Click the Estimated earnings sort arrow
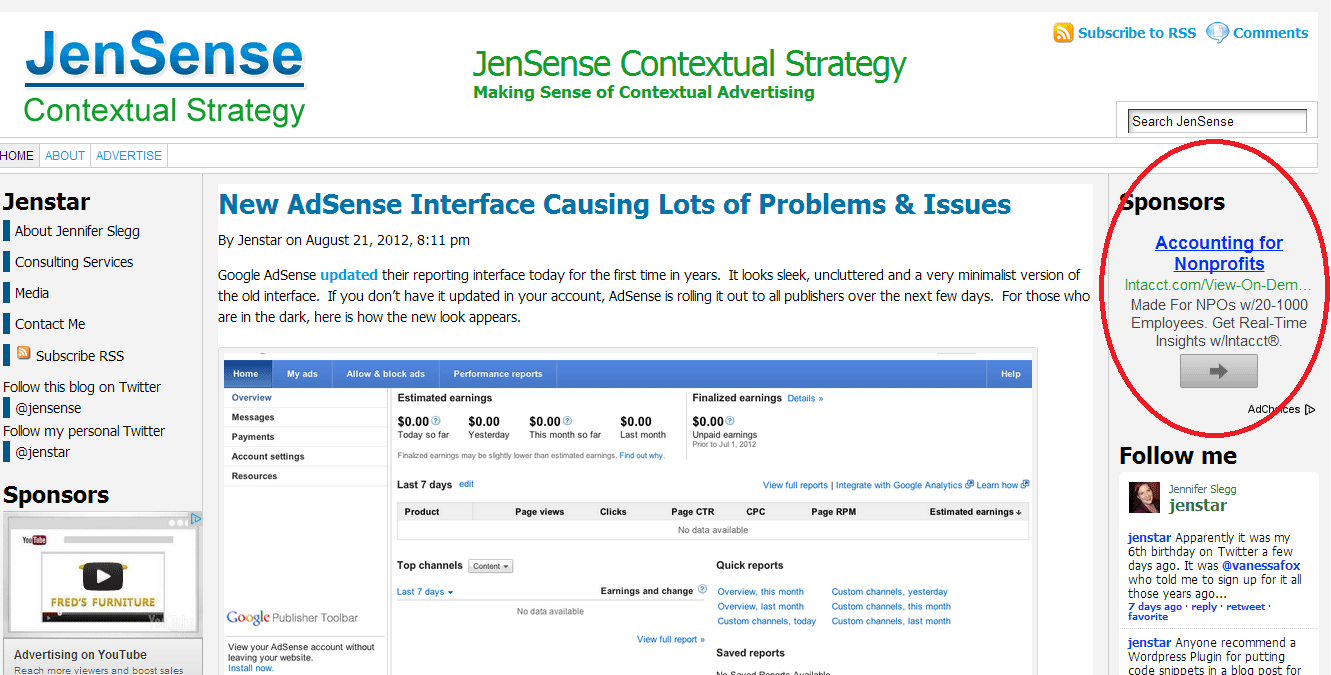Image resolution: width=1331 pixels, height=675 pixels. tap(1019, 512)
